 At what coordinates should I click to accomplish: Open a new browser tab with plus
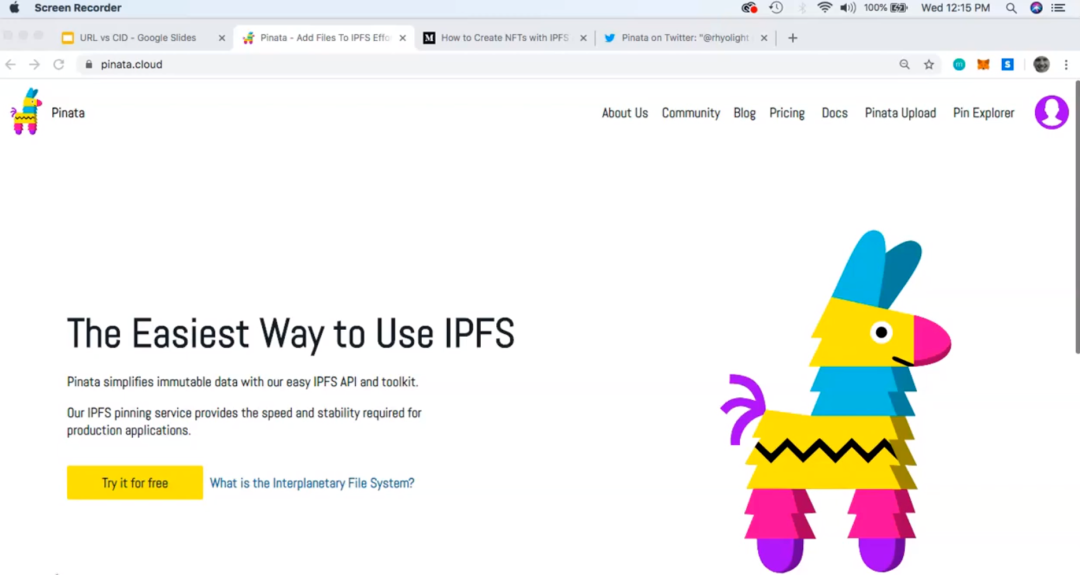tap(792, 38)
